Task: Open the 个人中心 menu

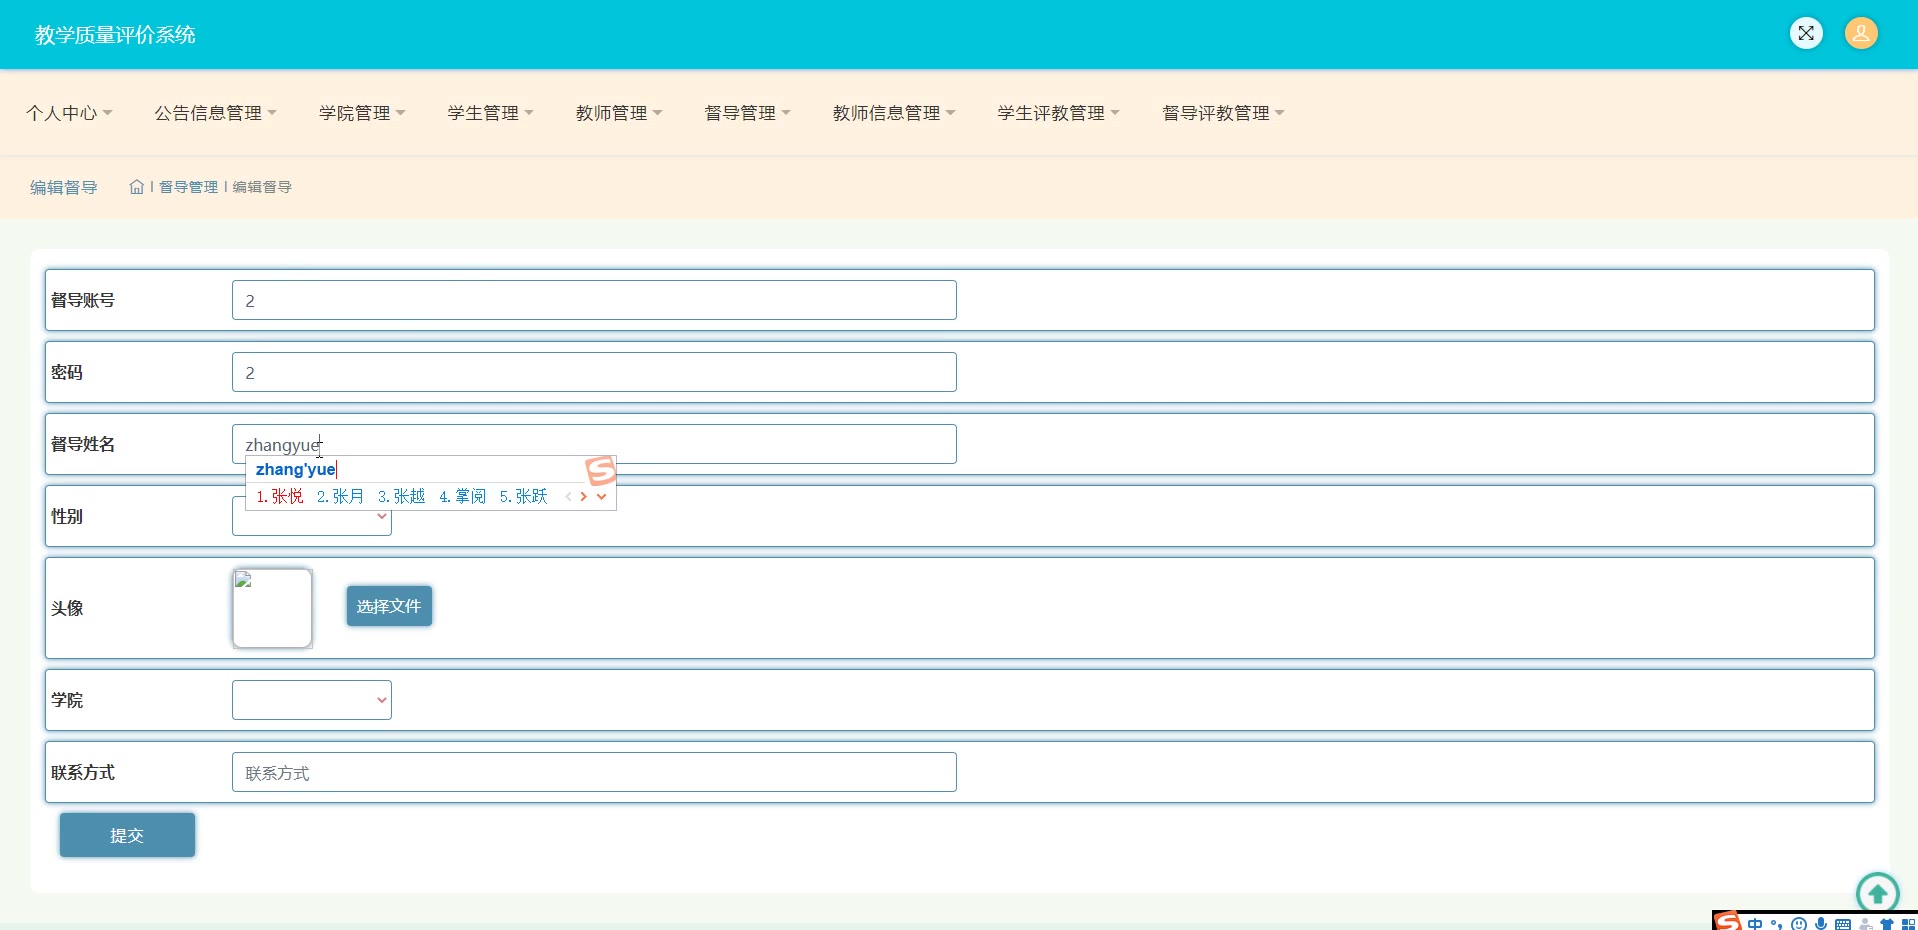Action: (x=69, y=113)
